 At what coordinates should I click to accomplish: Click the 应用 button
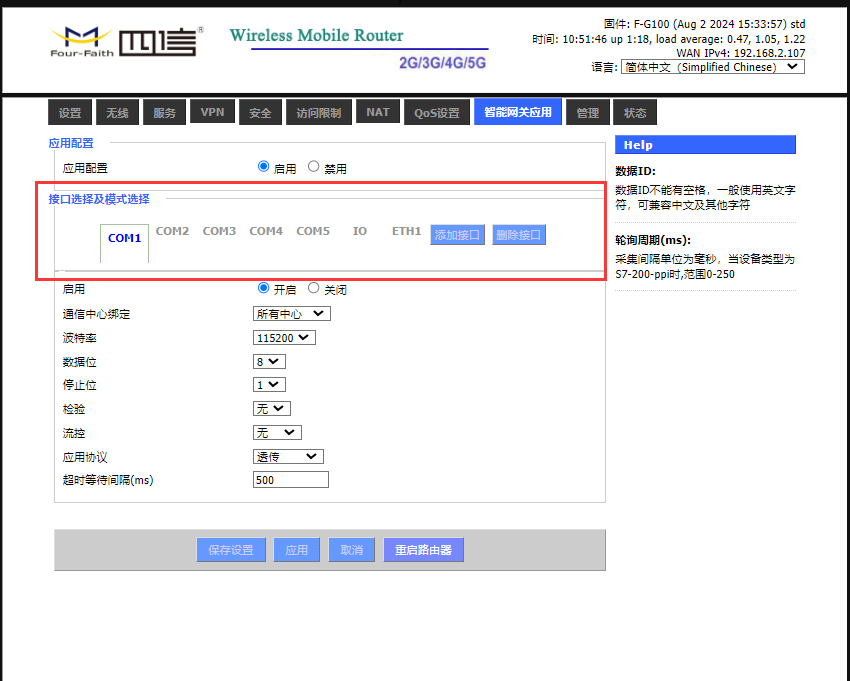297,550
